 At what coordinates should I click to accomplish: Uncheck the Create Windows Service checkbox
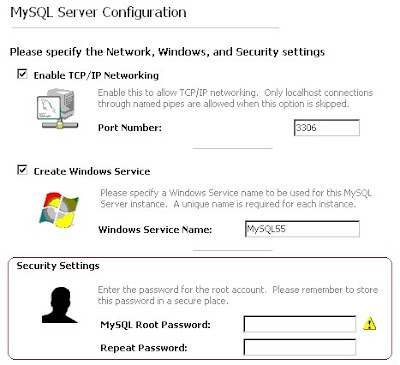tap(22, 170)
